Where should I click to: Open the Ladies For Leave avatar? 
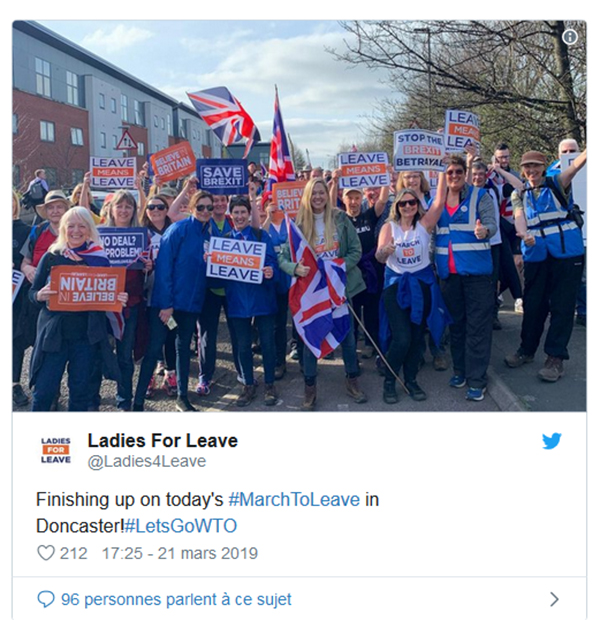pos(56,450)
